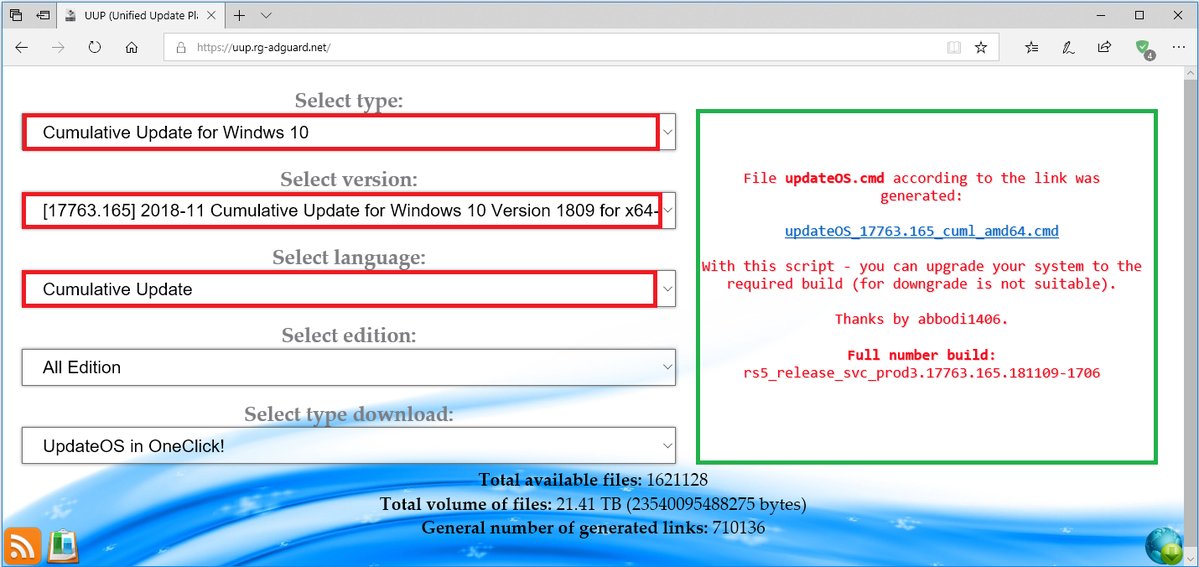Click the browser Back arrow
Image resolution: width=1199 pixels, height=567 pixels.
[21, 47]
